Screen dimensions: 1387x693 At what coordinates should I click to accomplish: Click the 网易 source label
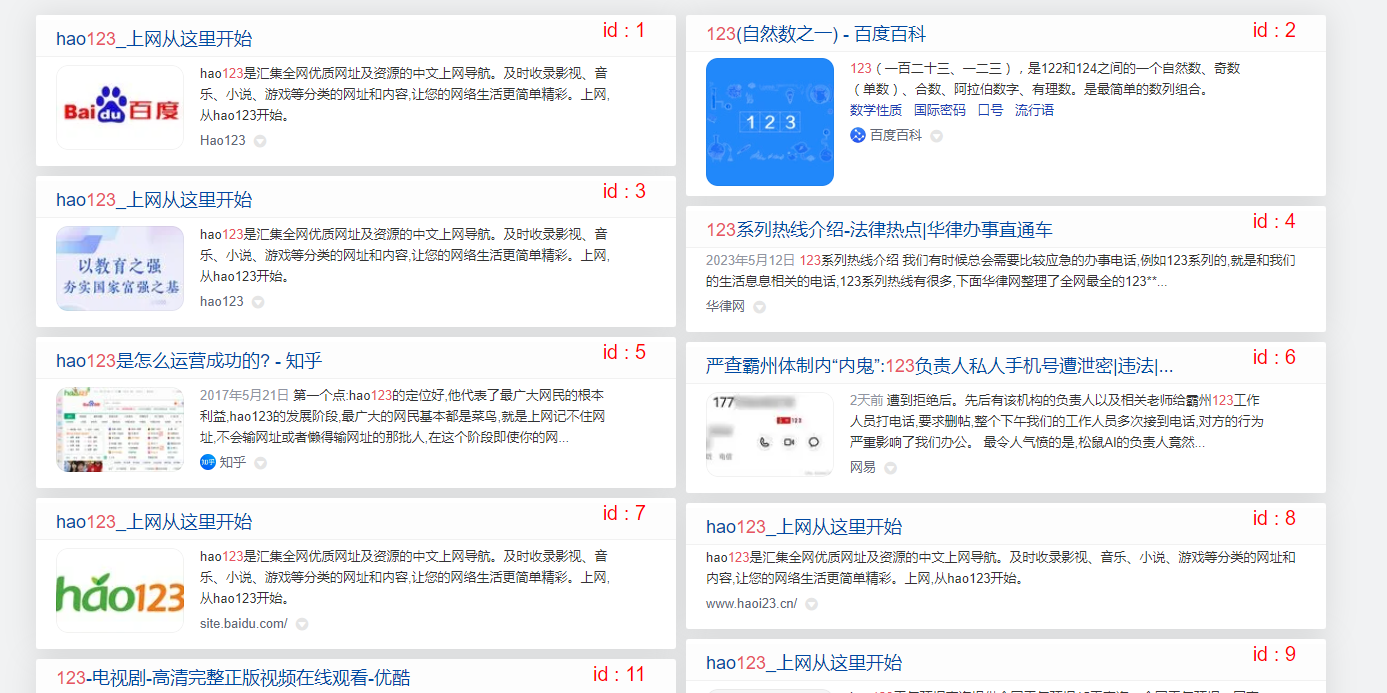(x=863, y=467)
